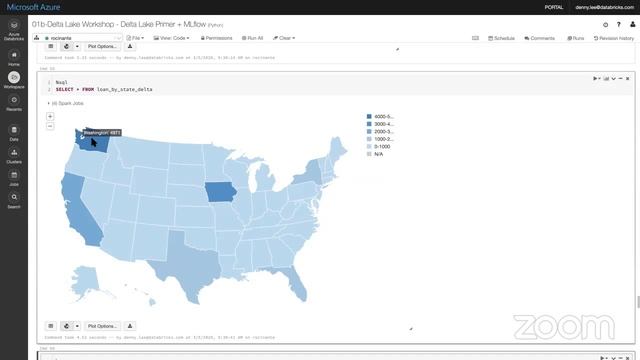Viewport: 640px width, 360px height.
Task: Open Jobs in the sidebar
Action: coord(14,178)
